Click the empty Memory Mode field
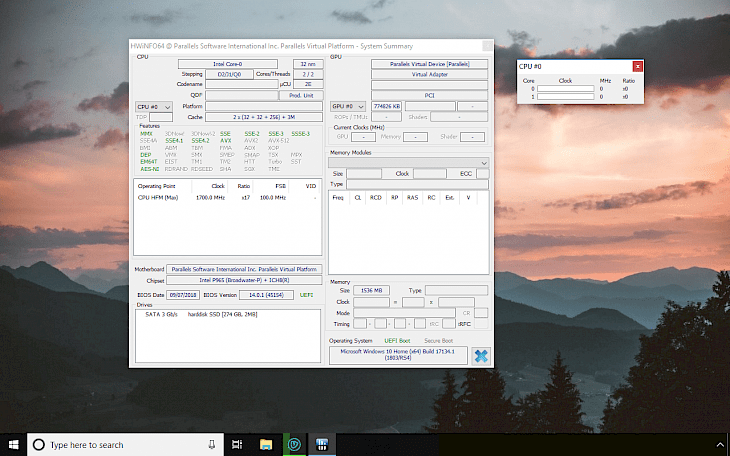This screenshot has width=730, height=456. click(x=404, y=313)
